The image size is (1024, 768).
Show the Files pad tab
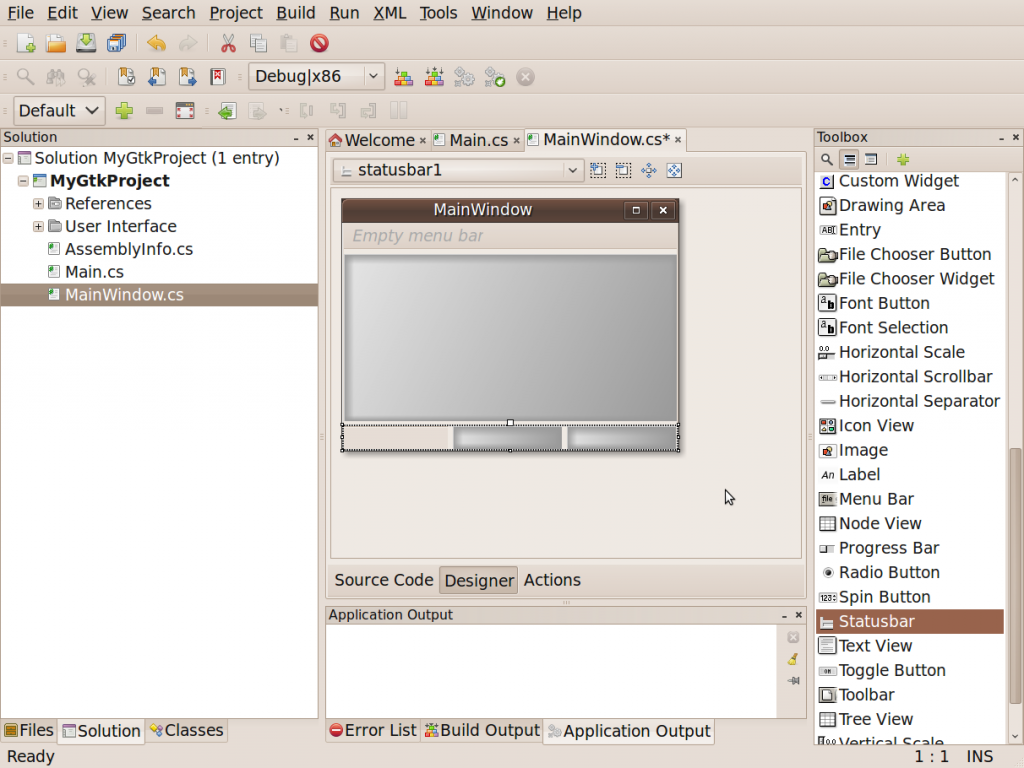[x=29, y=730]
